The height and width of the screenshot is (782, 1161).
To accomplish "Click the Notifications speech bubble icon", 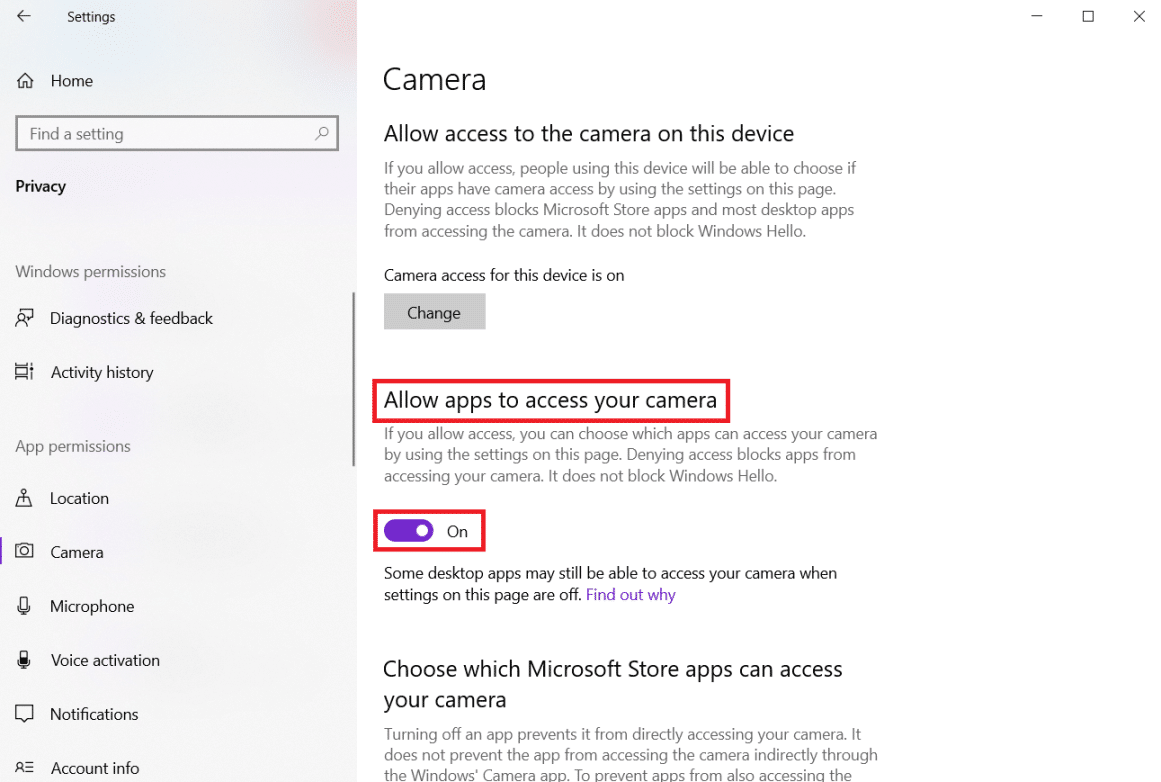I will (24, 714).
